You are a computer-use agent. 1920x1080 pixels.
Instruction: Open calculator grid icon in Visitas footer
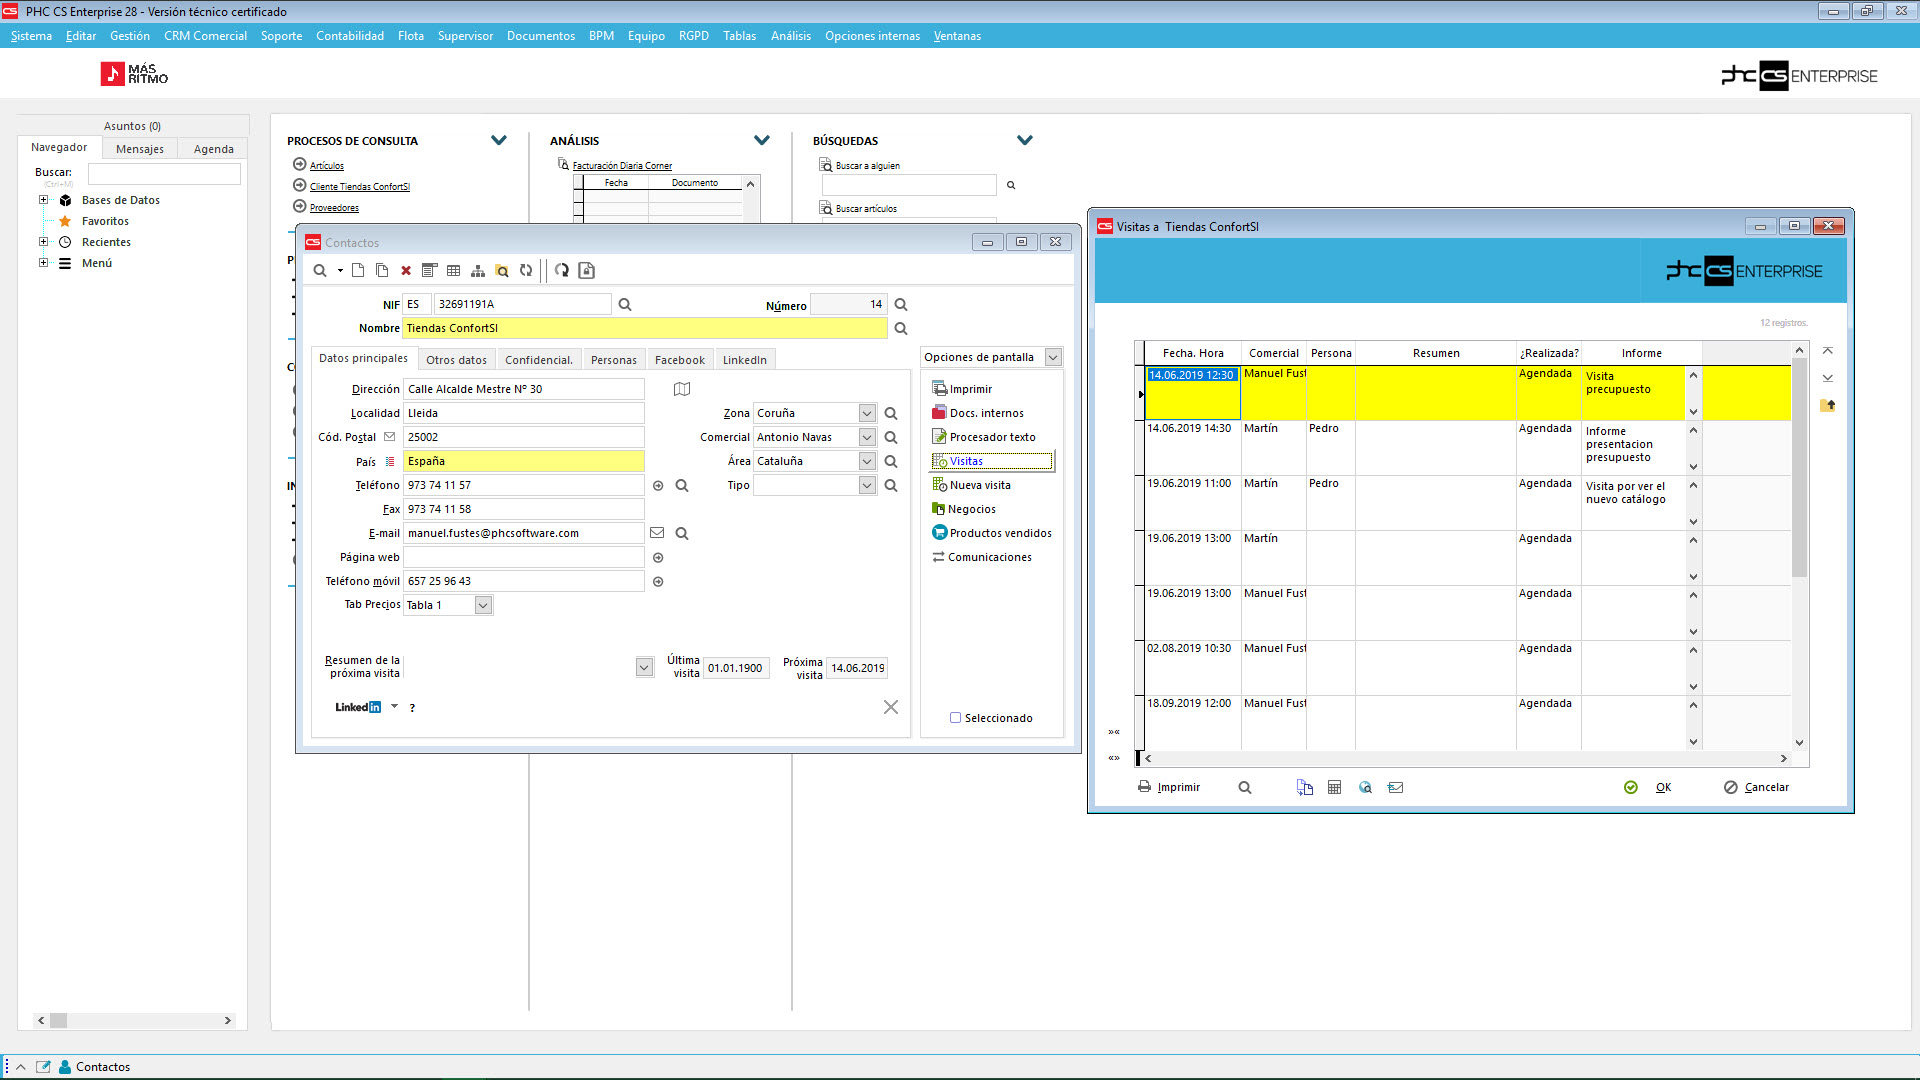pyautogui.click(x=1334, y=788)
